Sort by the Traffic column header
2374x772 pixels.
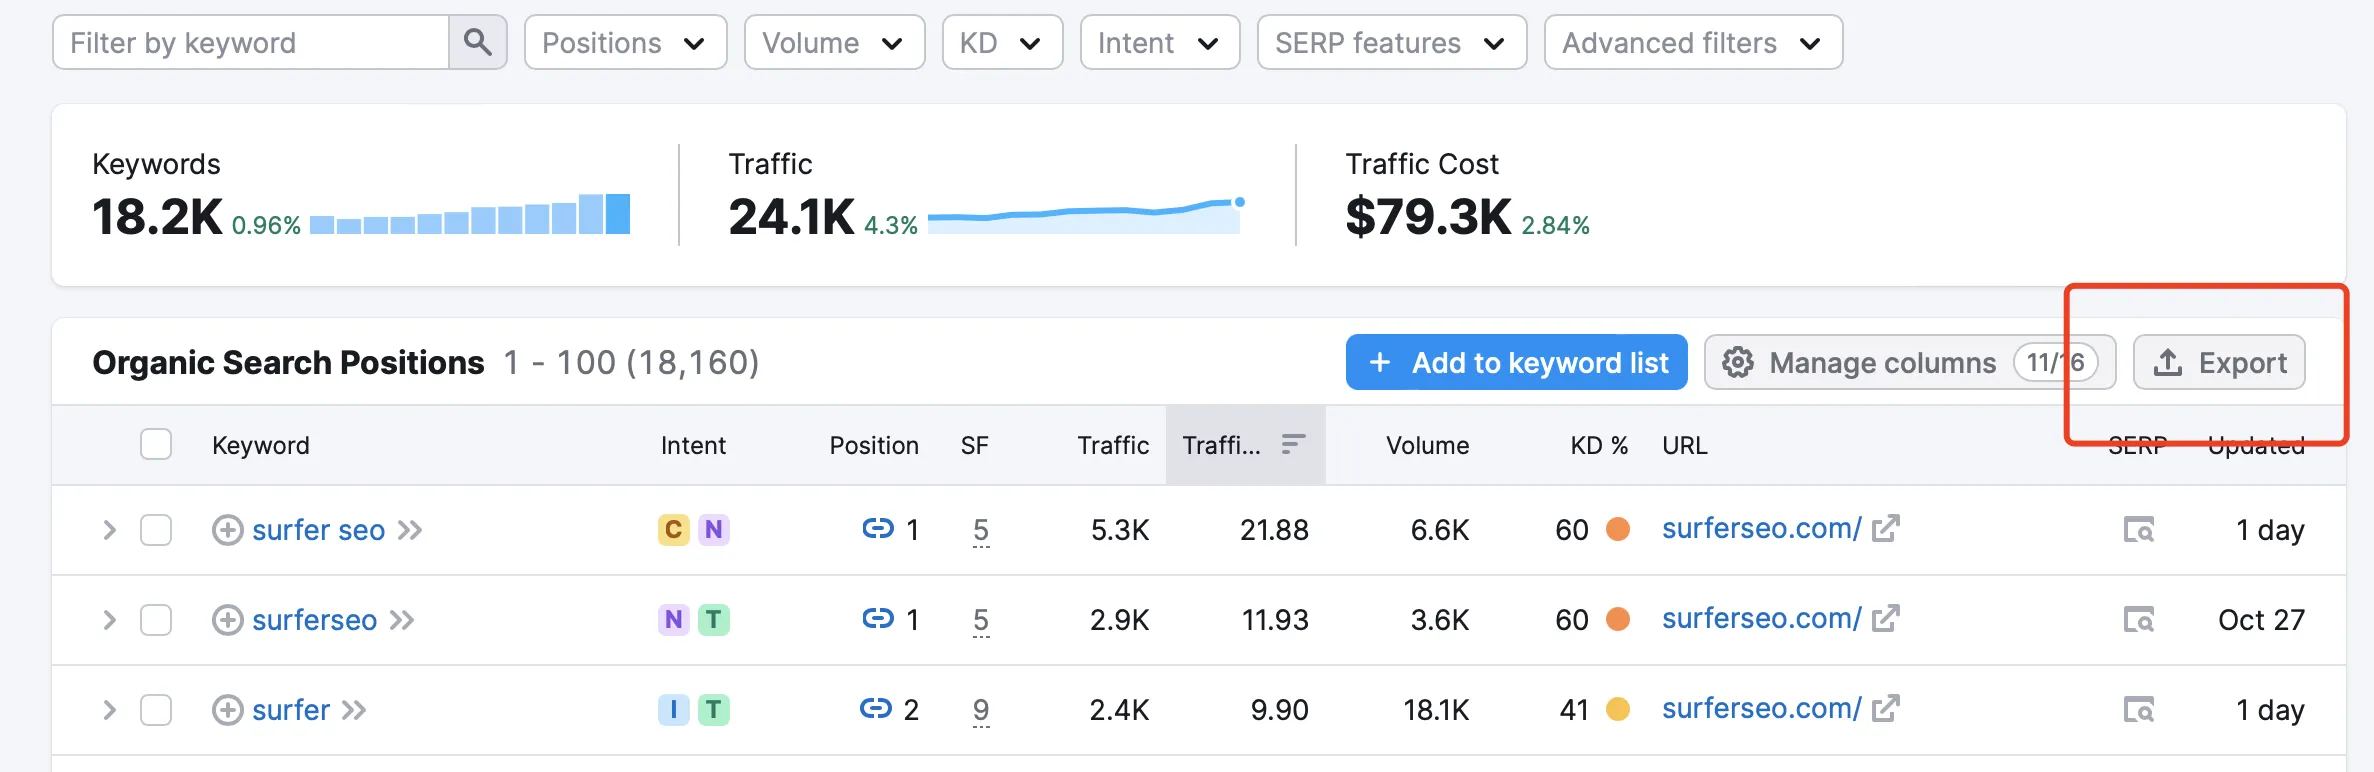pos(1113,445)
